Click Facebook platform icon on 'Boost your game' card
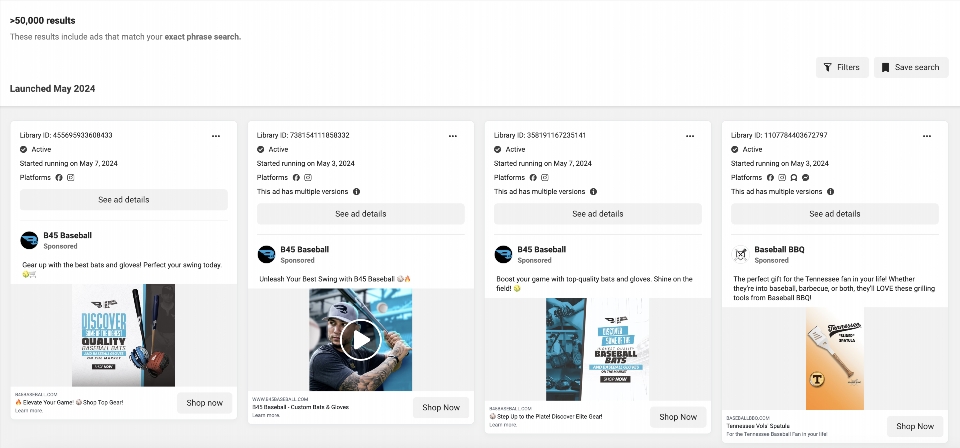Screen dimensions: 960x448 tap(533, 177)
